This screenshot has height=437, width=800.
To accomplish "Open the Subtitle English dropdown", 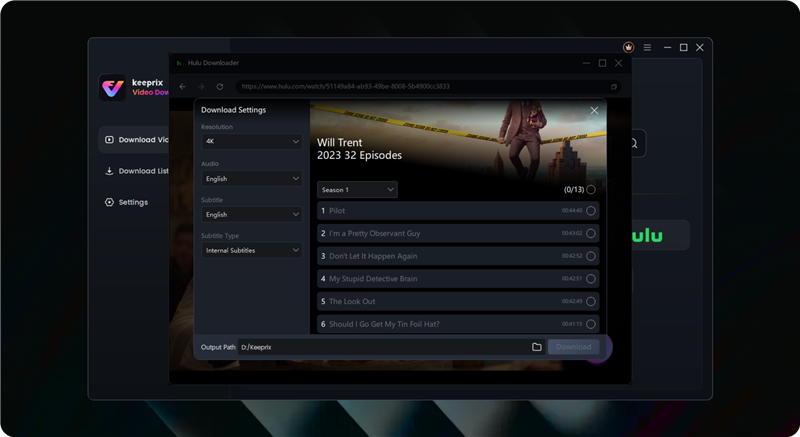I will 252,214.
